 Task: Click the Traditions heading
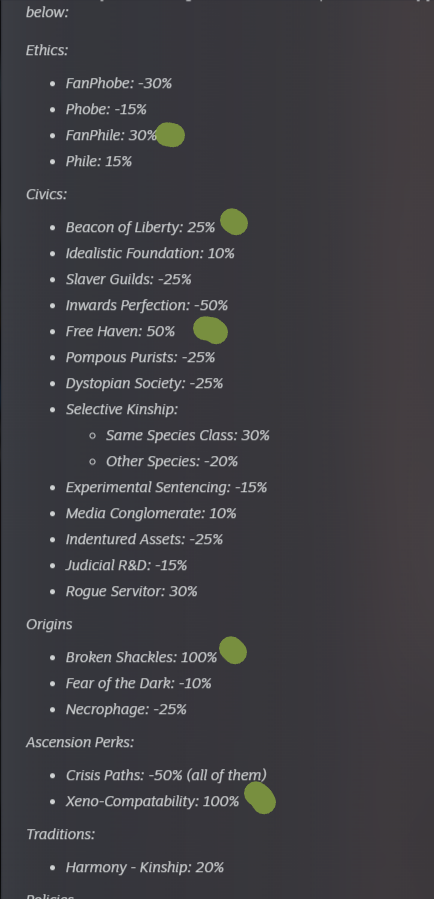point(60,834)
